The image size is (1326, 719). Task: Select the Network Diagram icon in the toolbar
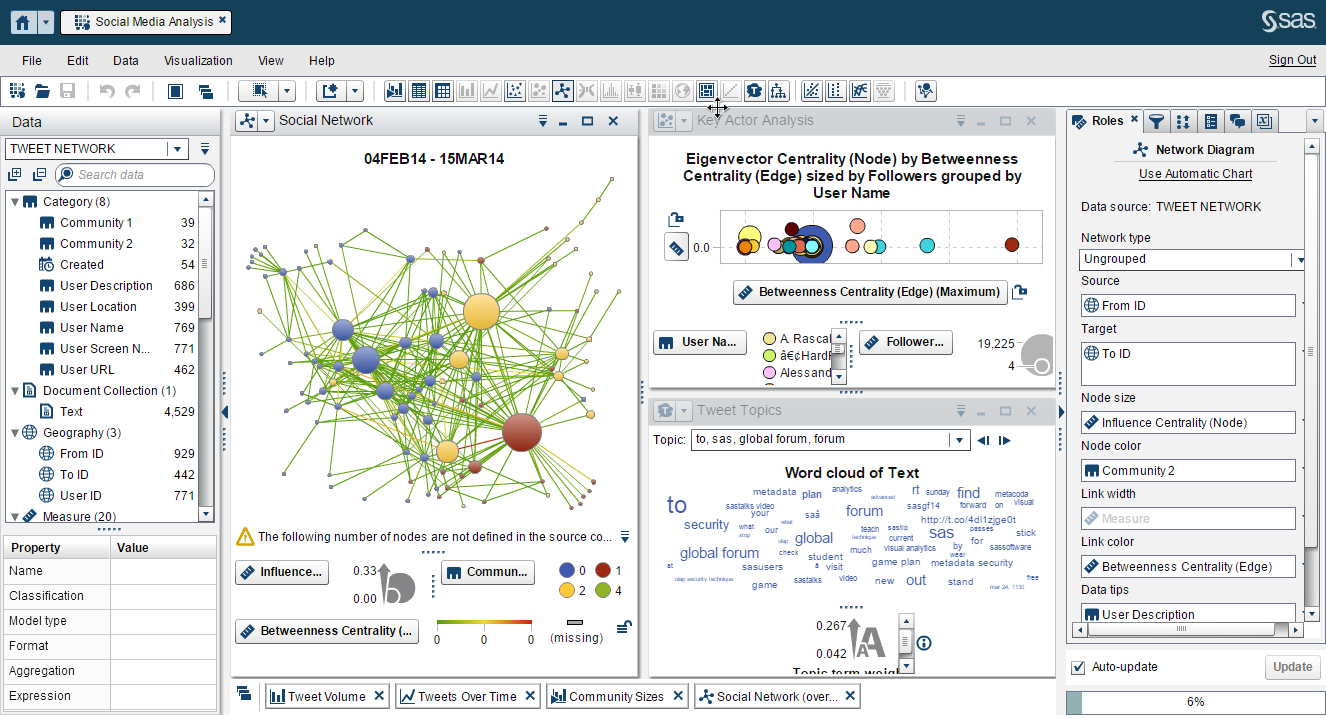(562, 91)
